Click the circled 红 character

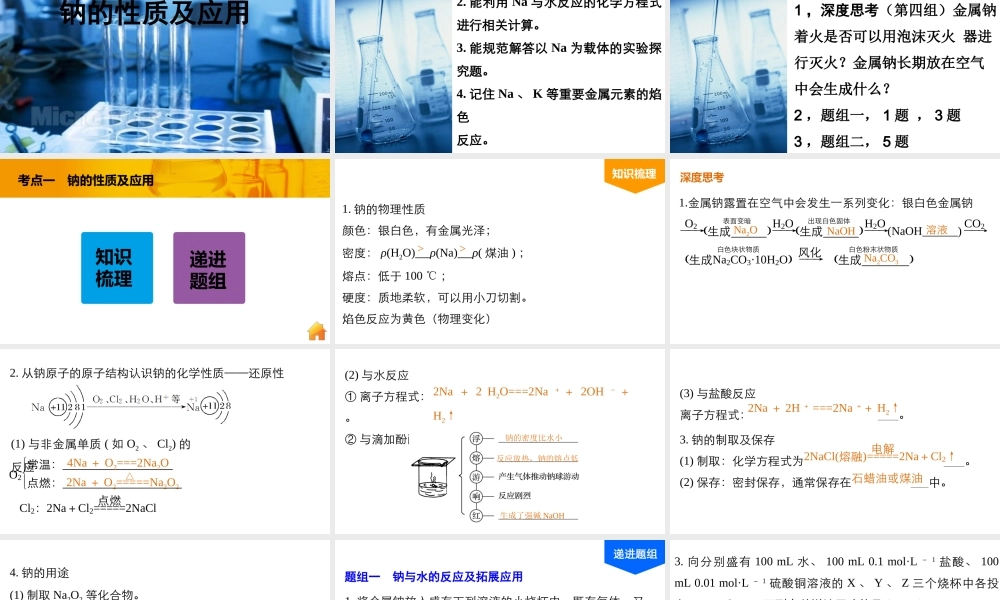point(476,515)
